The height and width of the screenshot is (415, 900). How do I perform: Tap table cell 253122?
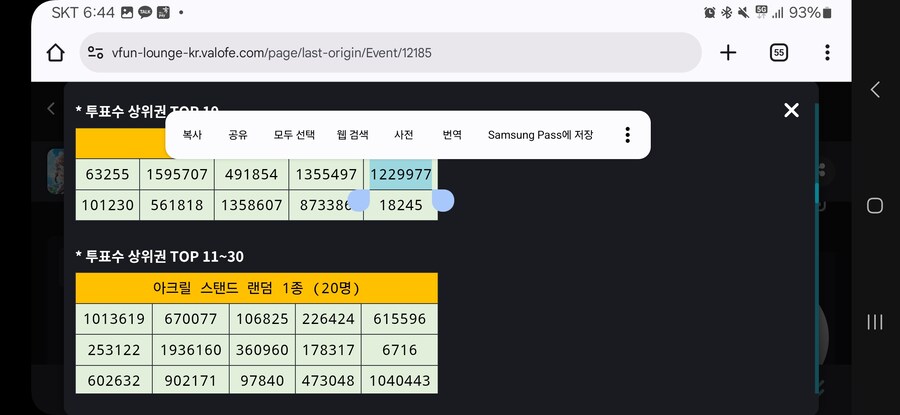click(114, 350)
